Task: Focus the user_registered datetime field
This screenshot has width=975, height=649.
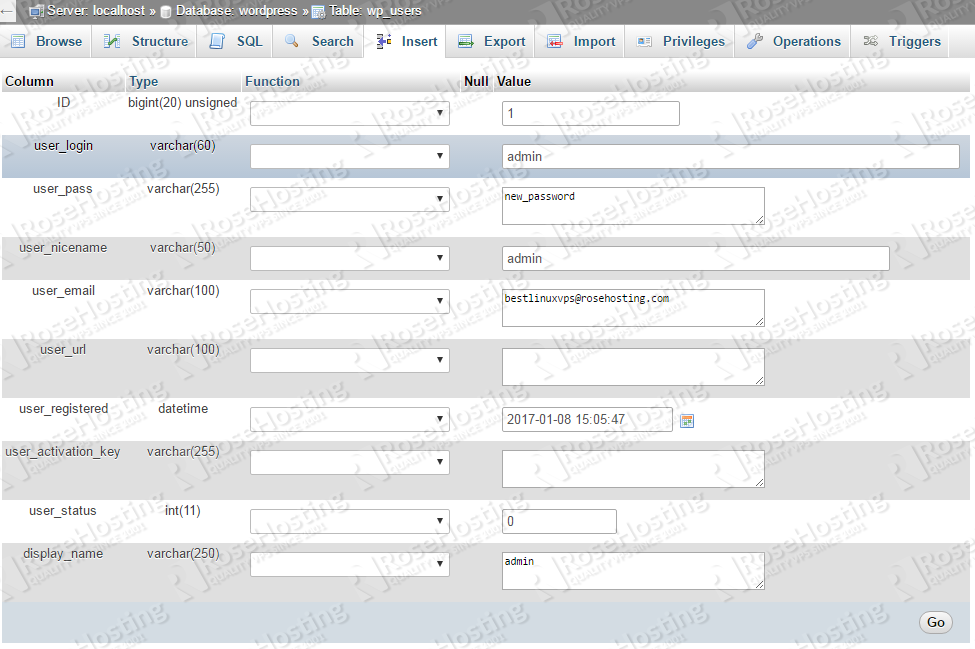Action: pyautogui.click(x=587, y=419)
